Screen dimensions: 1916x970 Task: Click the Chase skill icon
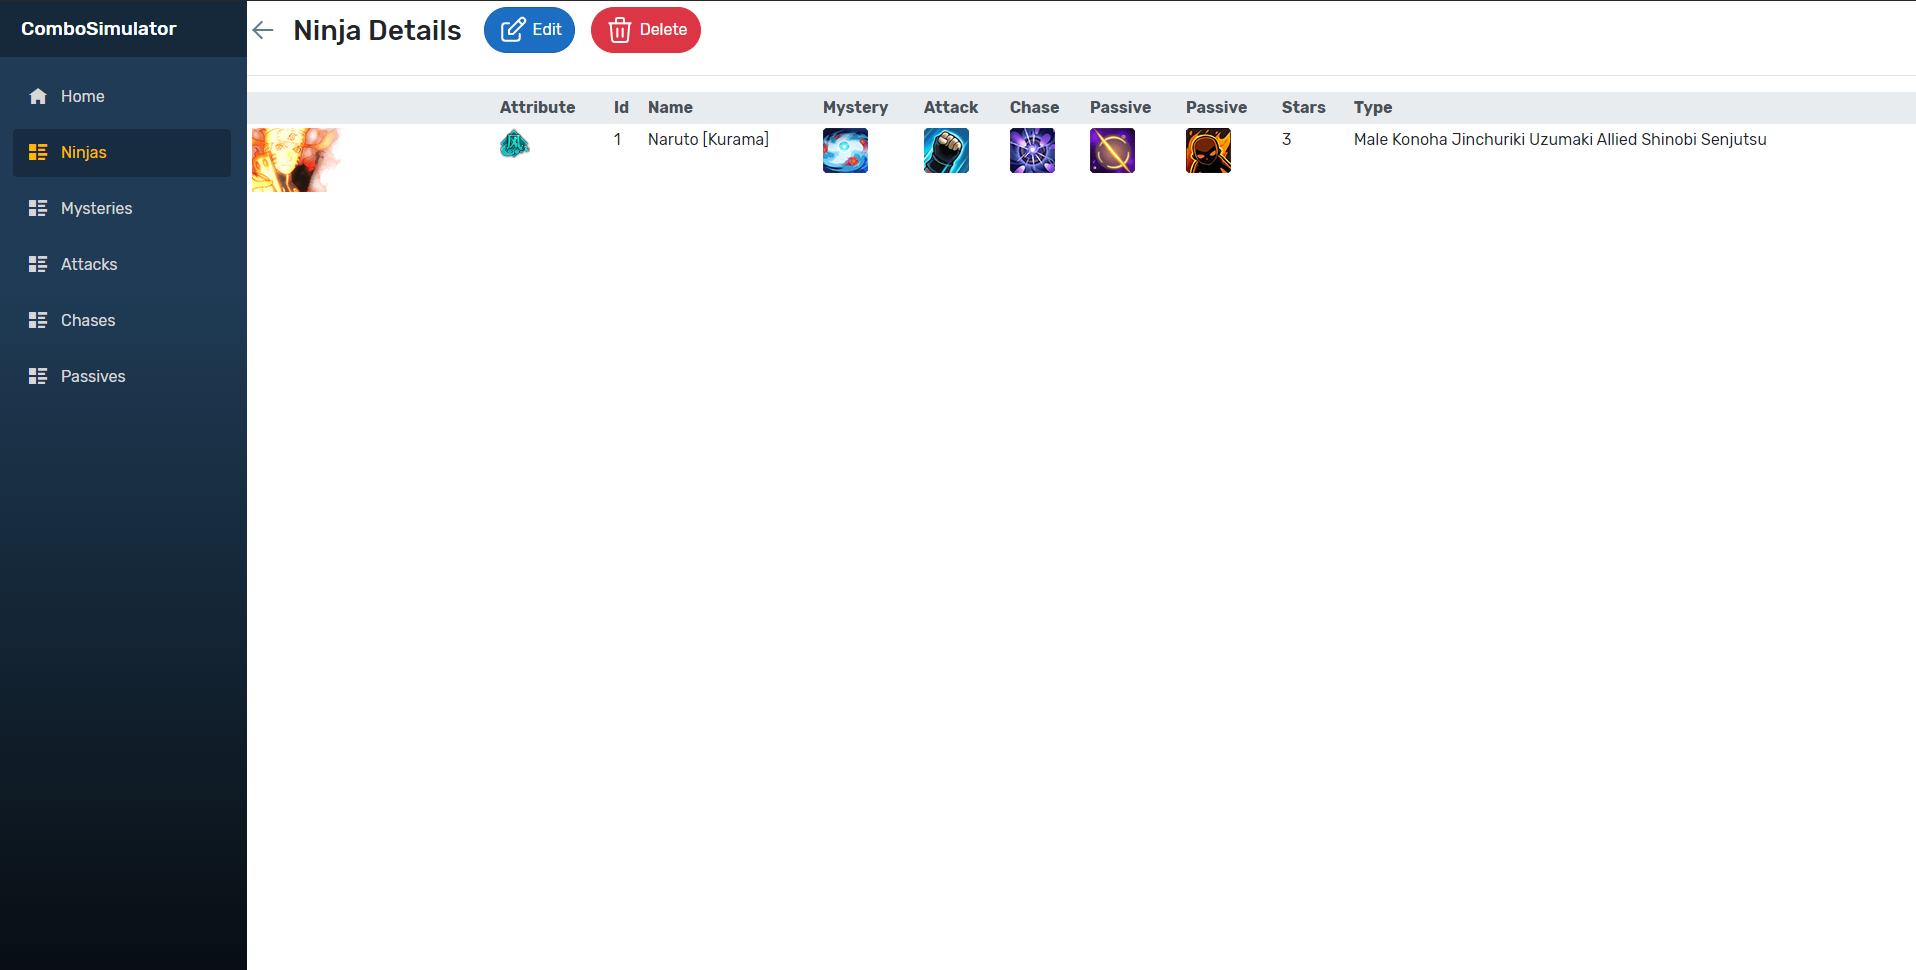pyautogui.click(x=1032, y=151)
